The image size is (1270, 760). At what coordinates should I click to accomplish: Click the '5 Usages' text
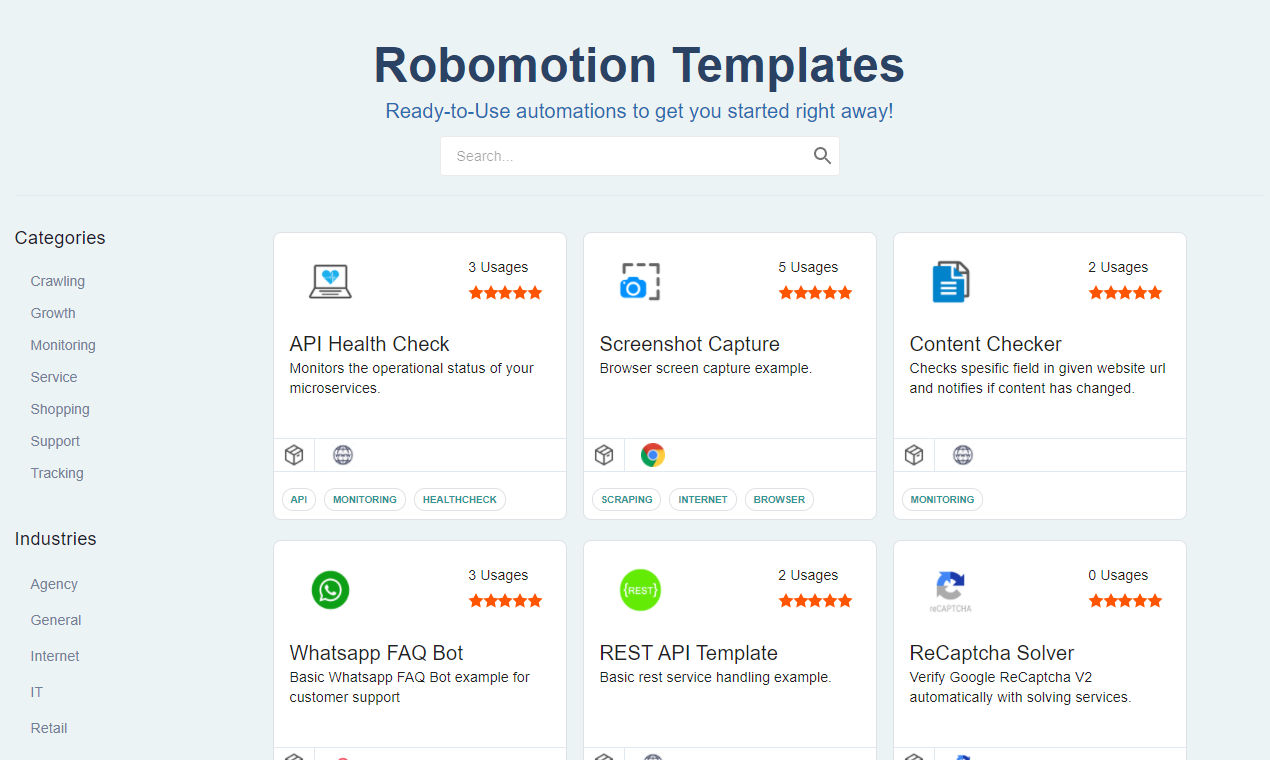pyautogui.click(x=808, y=267)
